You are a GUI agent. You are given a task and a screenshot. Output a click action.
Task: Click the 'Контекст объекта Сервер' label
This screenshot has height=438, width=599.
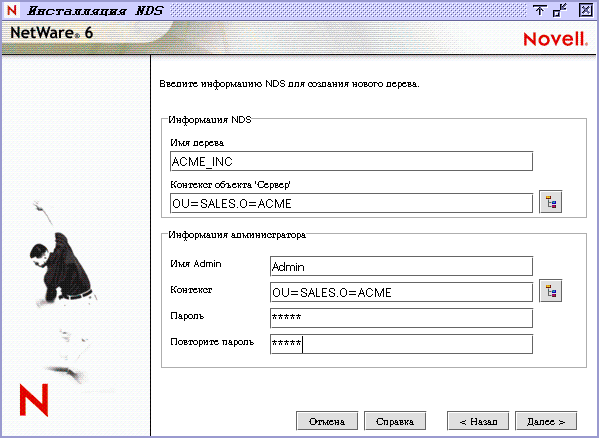pos(230,185)
